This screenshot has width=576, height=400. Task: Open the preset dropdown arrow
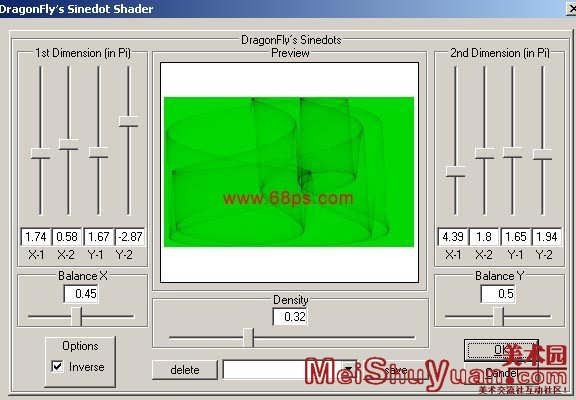[x=349, y=369]
